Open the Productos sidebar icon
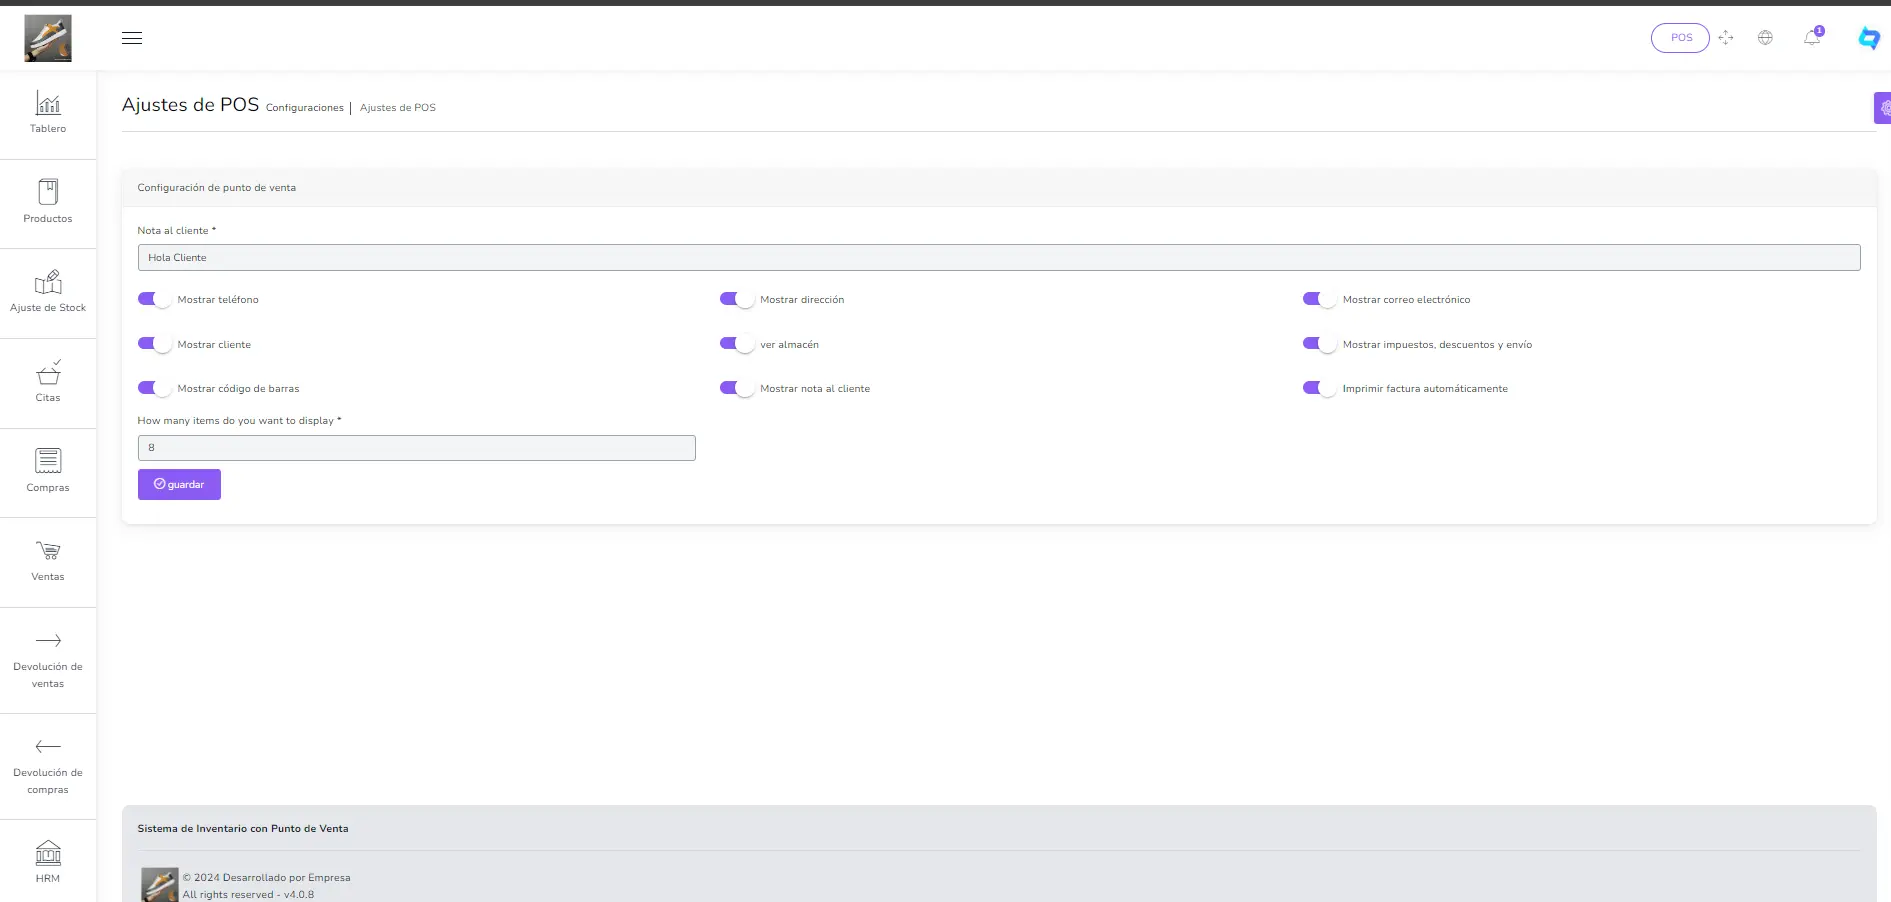 tap(48, 193)
